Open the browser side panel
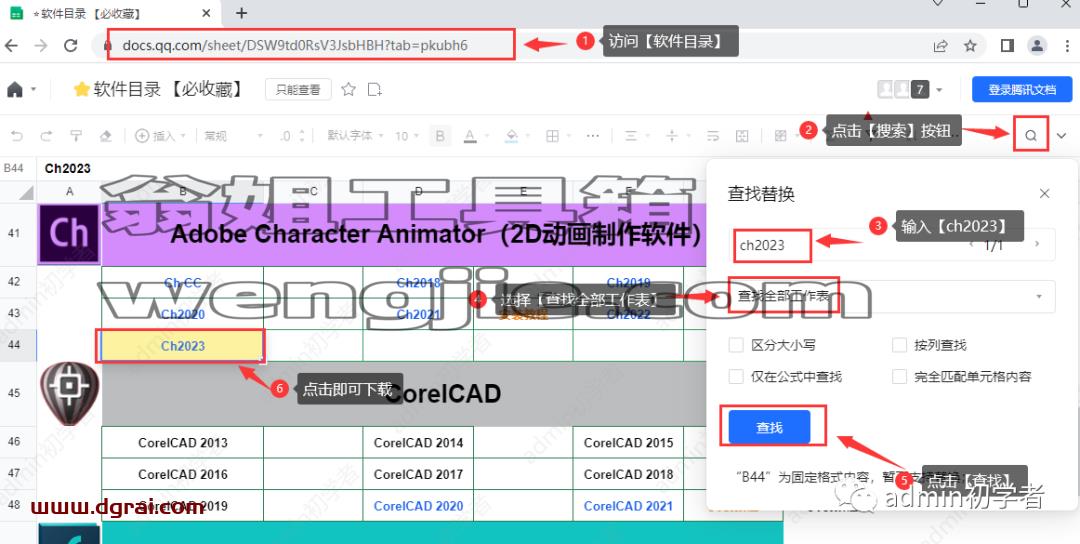Screen dimensions: 1080x544 click(x=1007, y=45)
